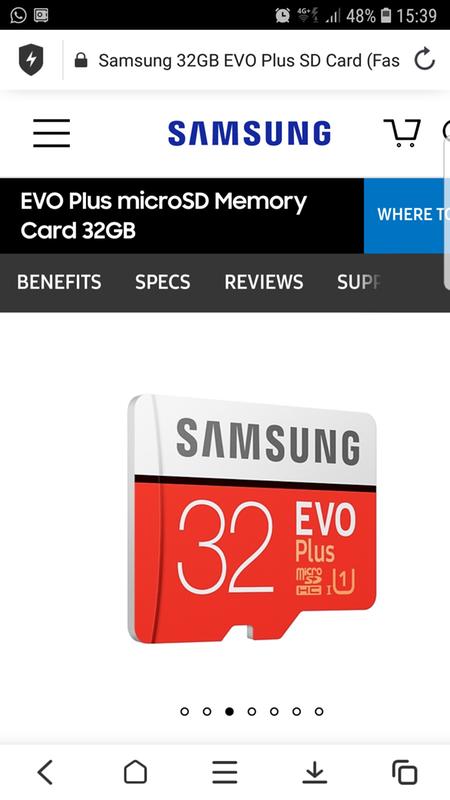The height and width of the screenshot is (800, 450).
Task: Open the browser bottom menu
Action: pyautogui.click(x=225, y=771)
